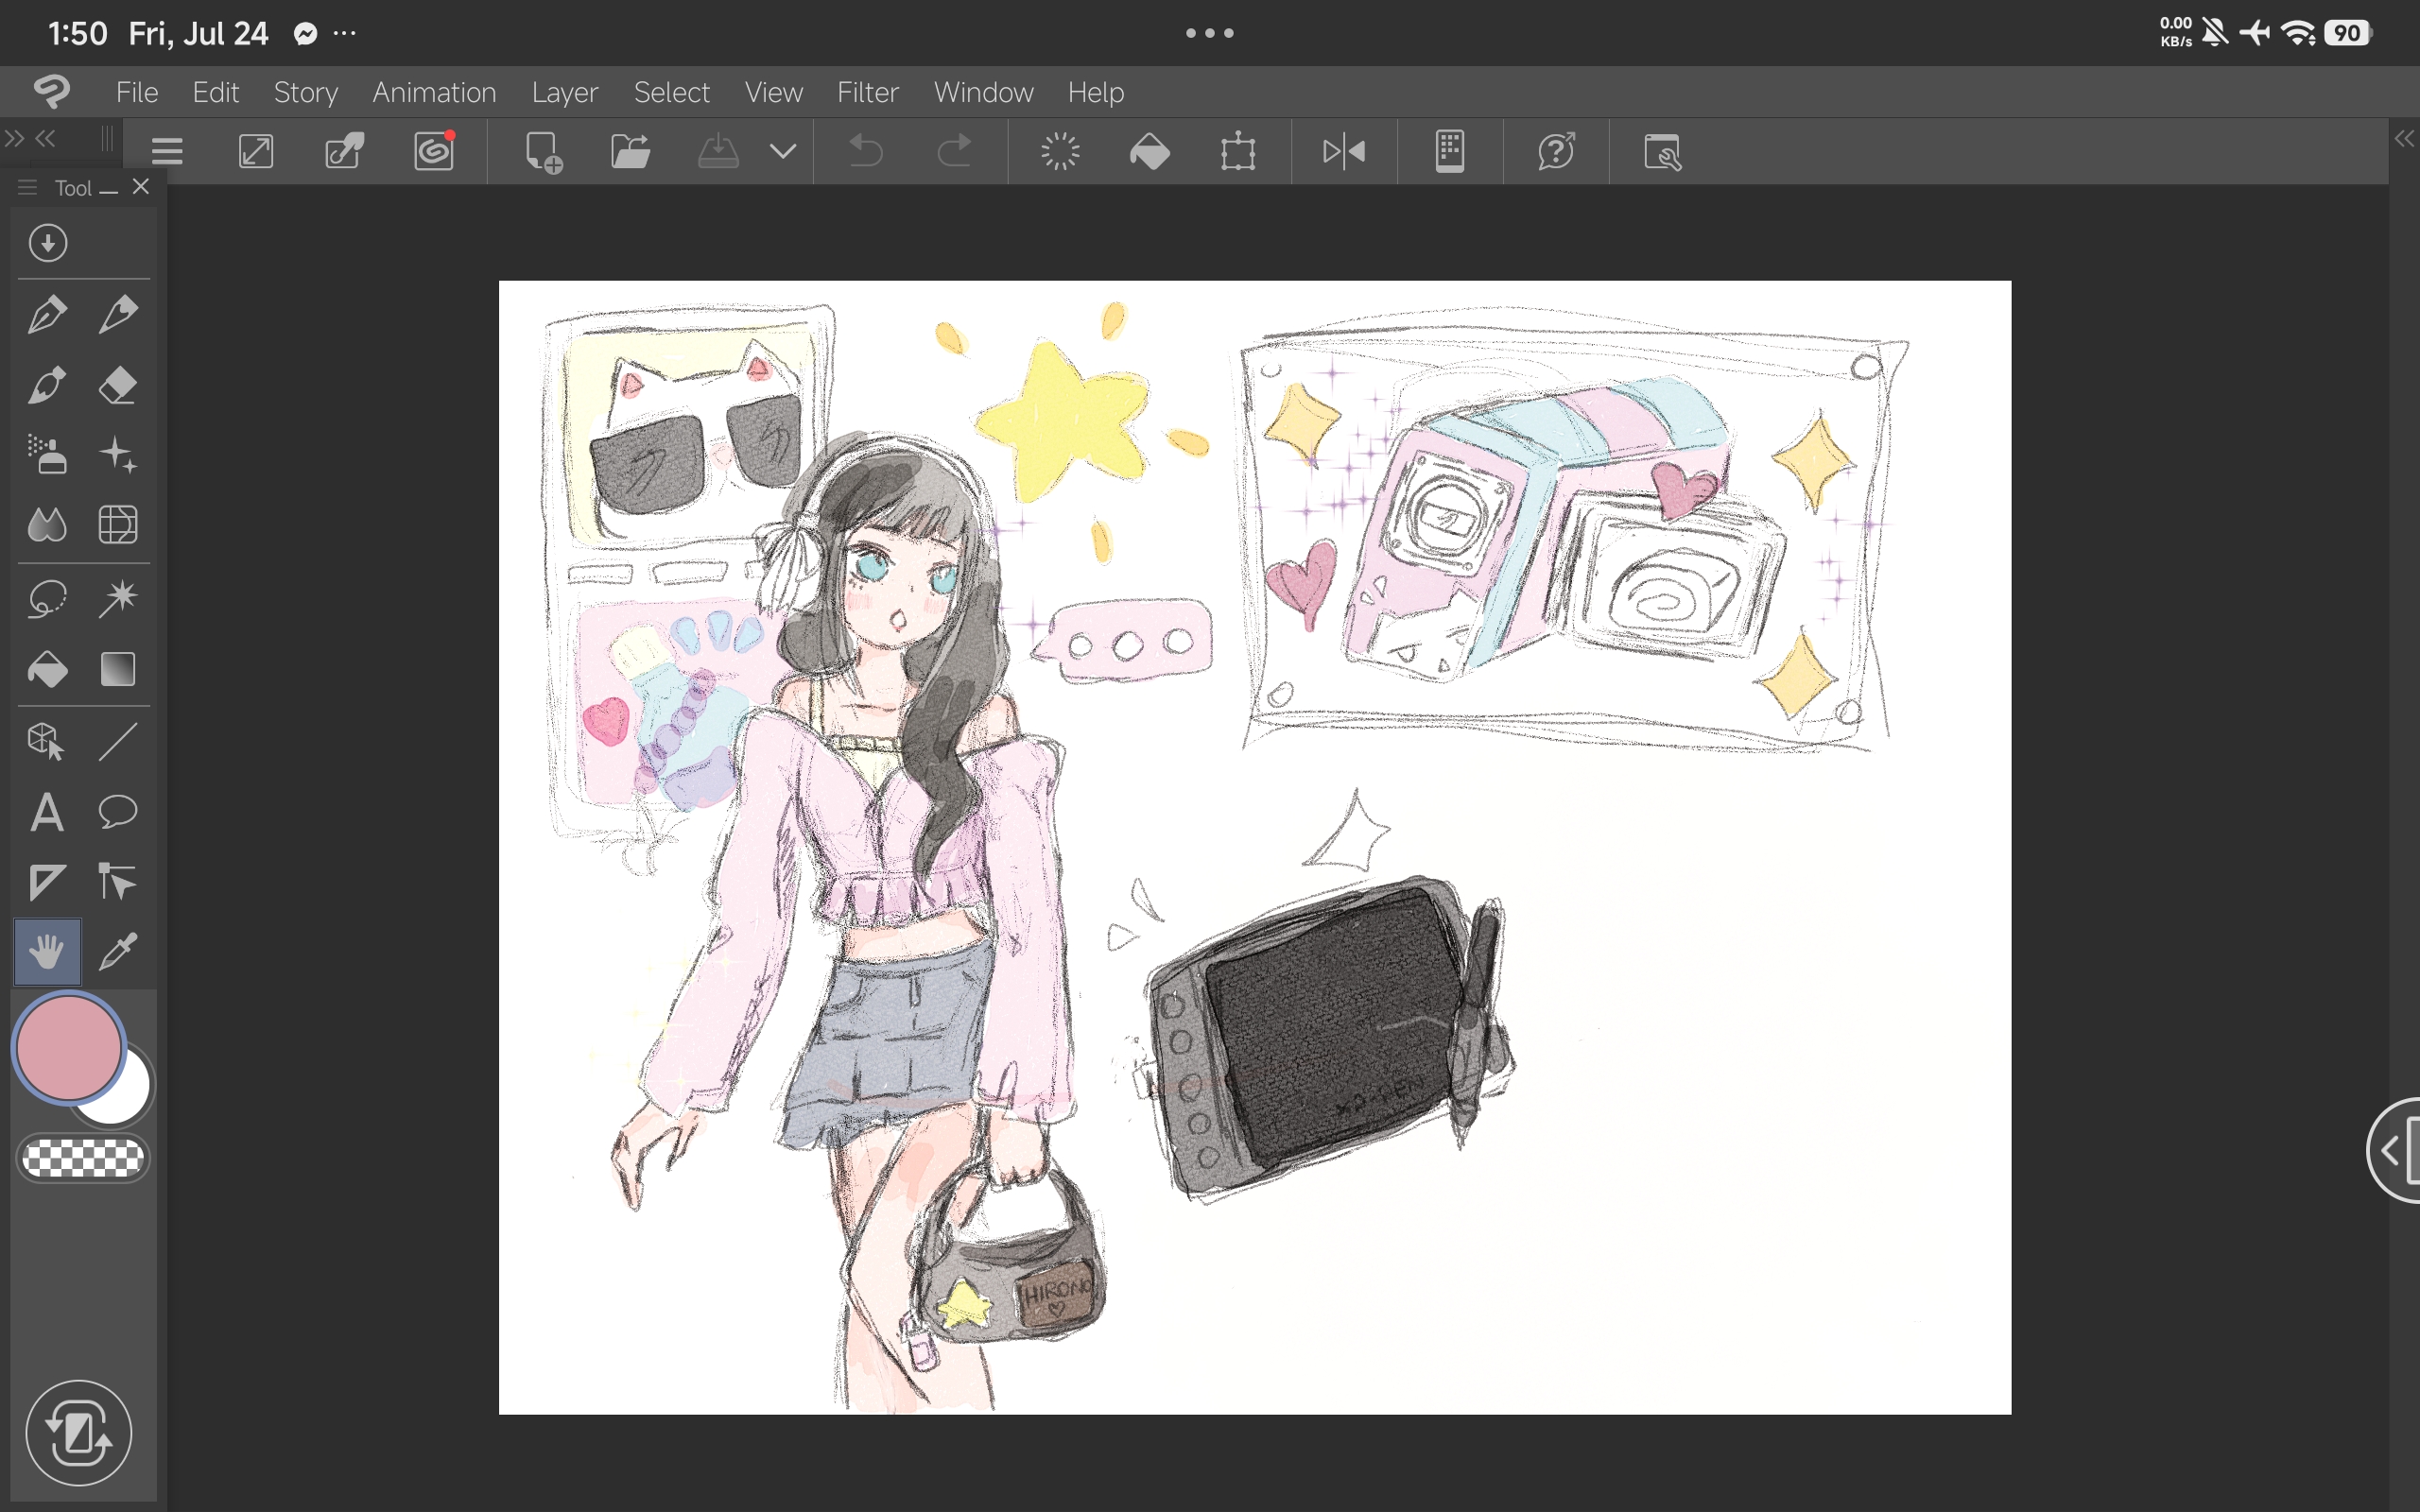Viewport: 2420px width, 1512px height.
Task: Select the Eyedropper tool
Action: click(118, 952)
